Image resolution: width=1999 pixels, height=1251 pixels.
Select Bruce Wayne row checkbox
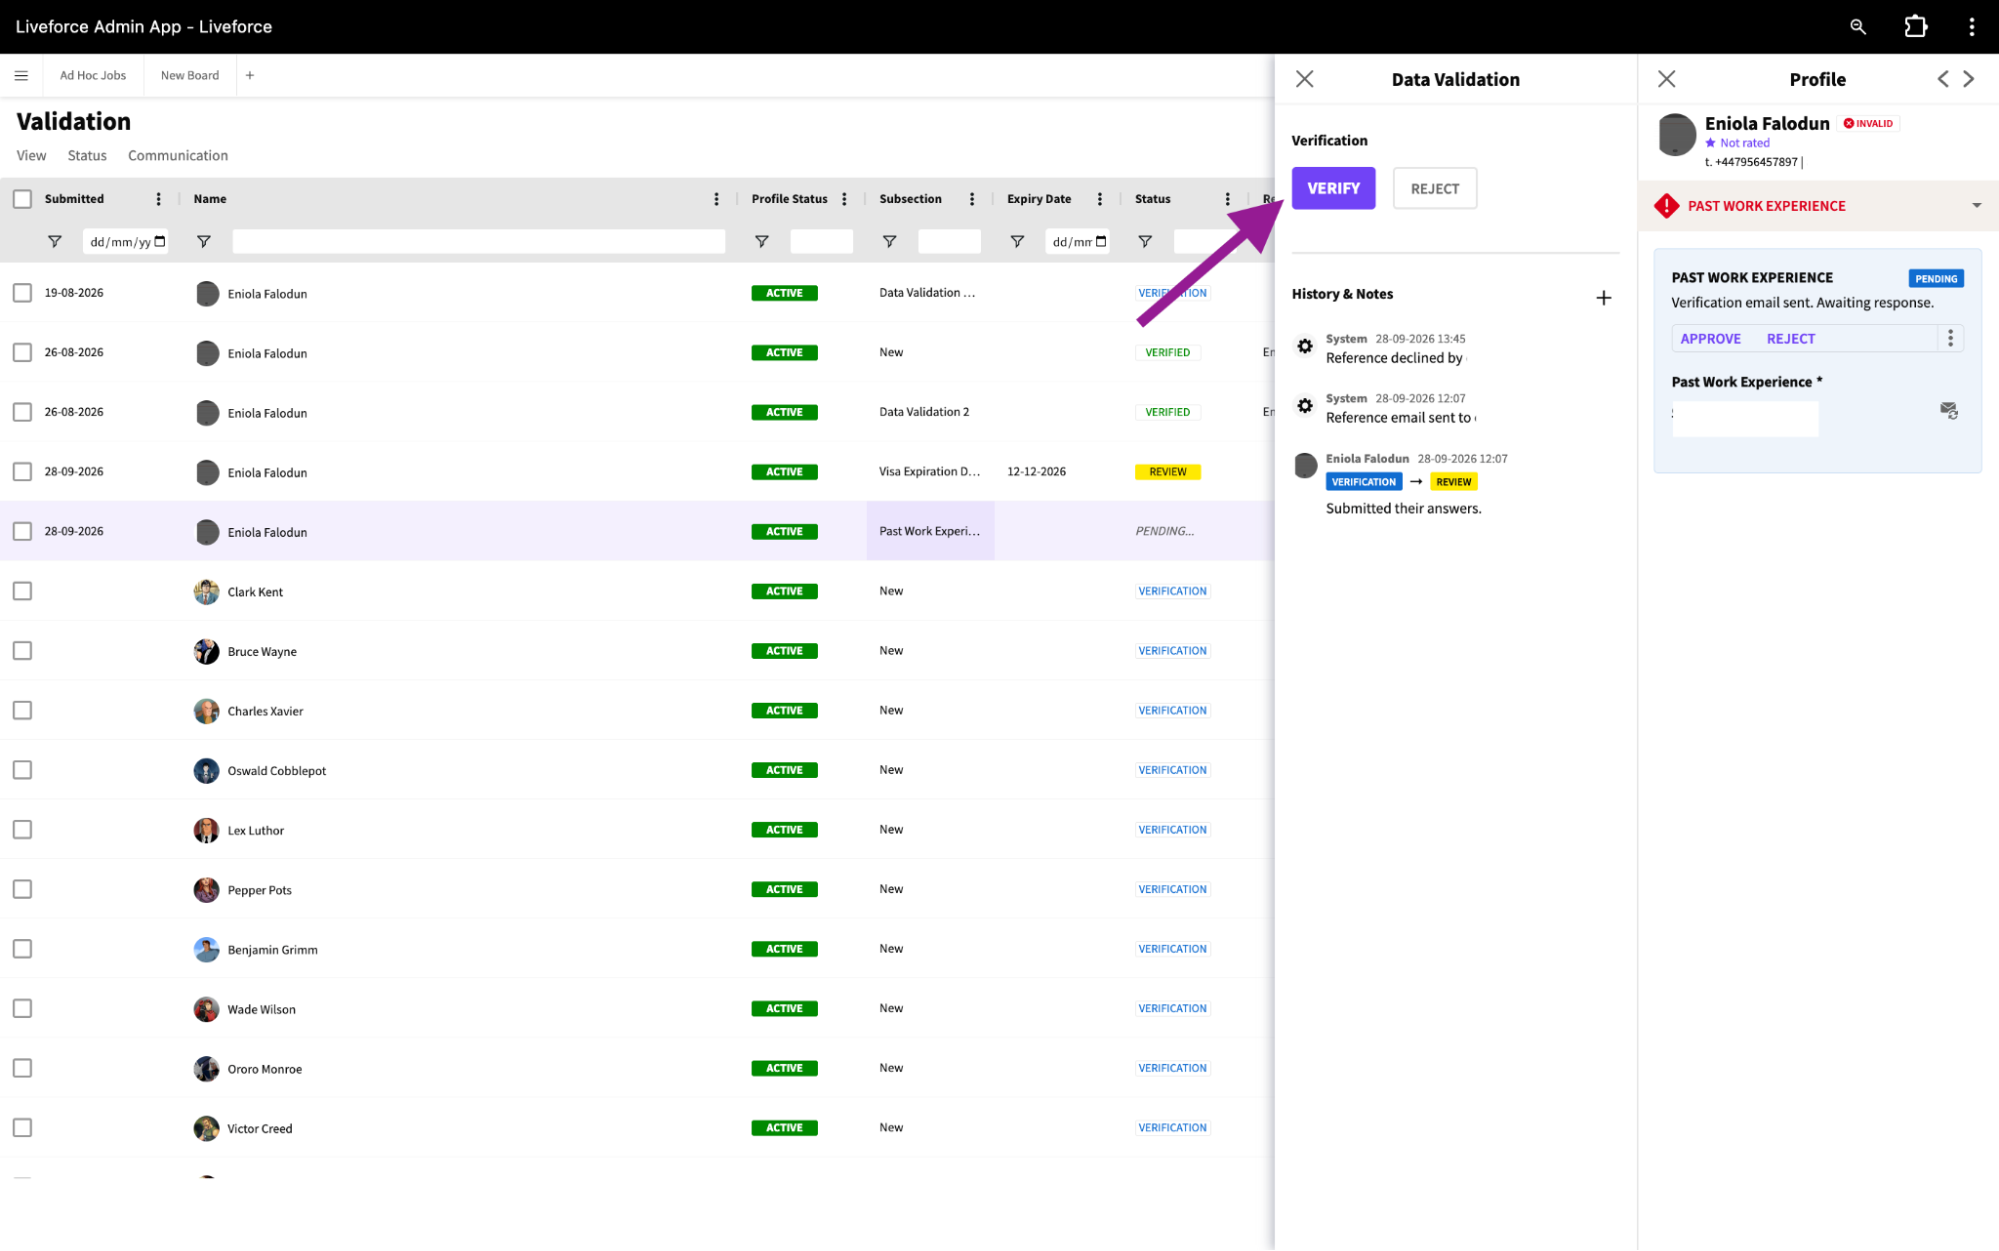(x=22, y=651)
